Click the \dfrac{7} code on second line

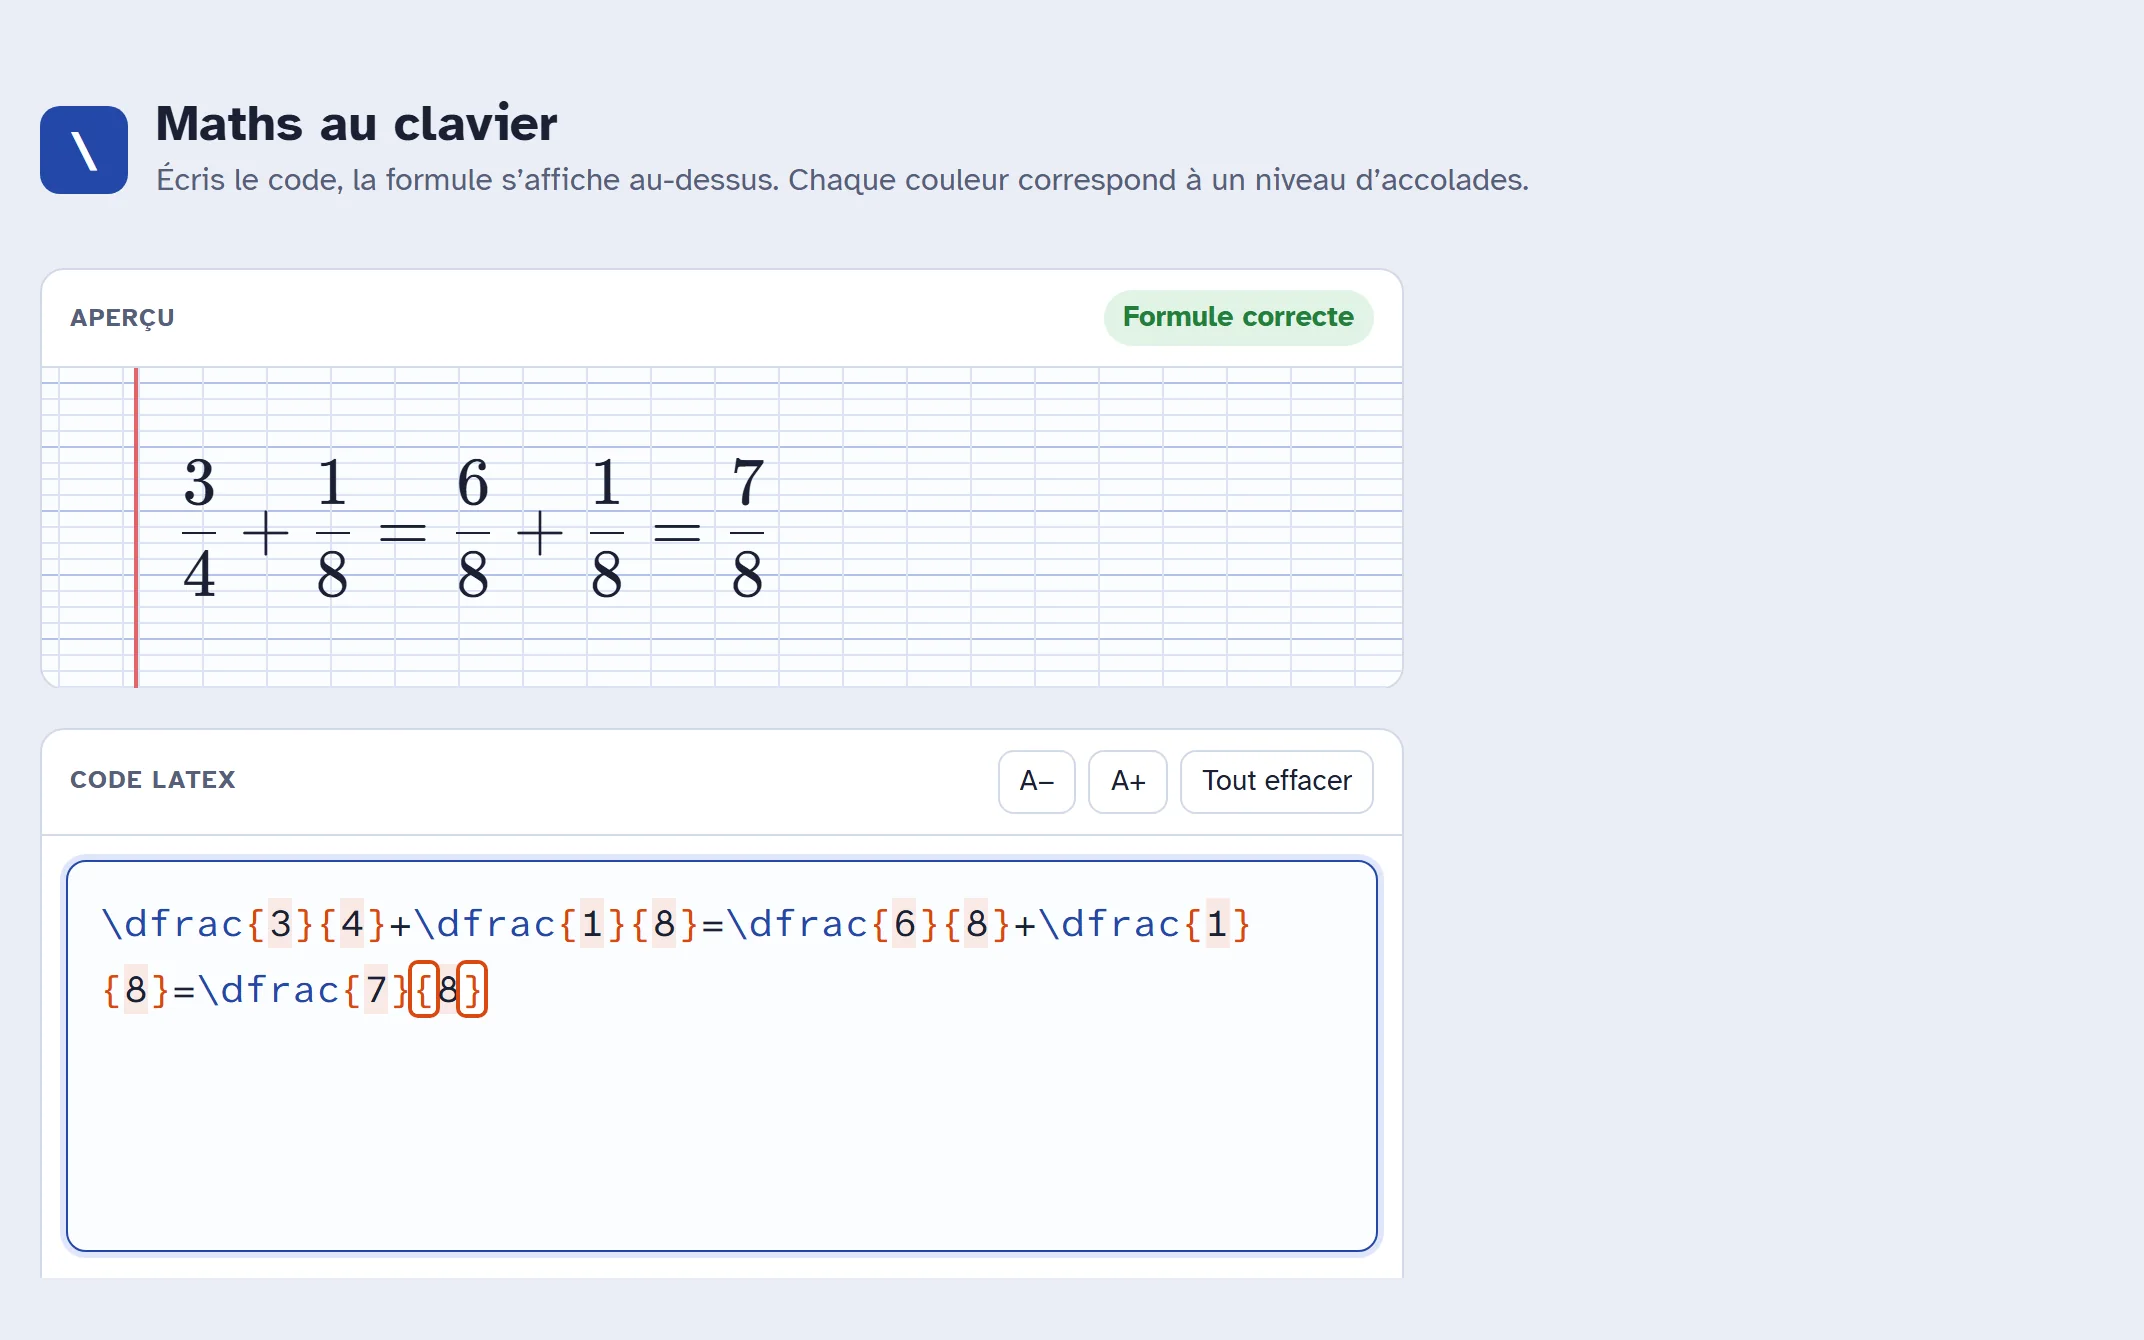[304, 990]
